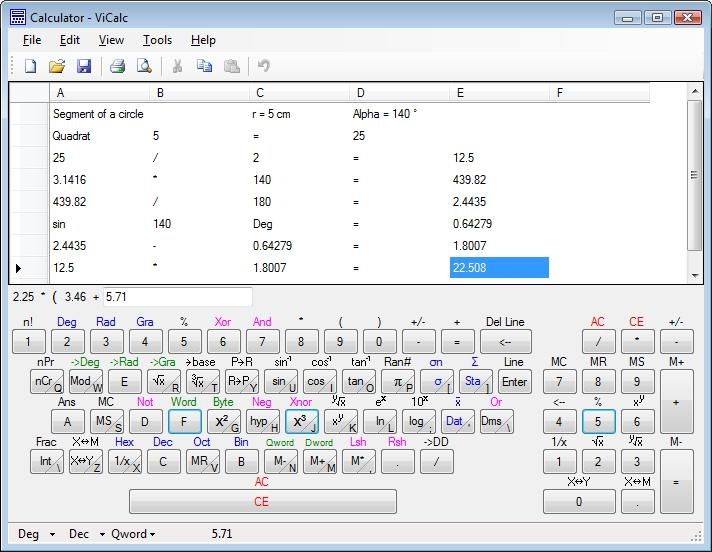712x552 pixels.
Task: Open the View menu
Action: tap(111, 40)
